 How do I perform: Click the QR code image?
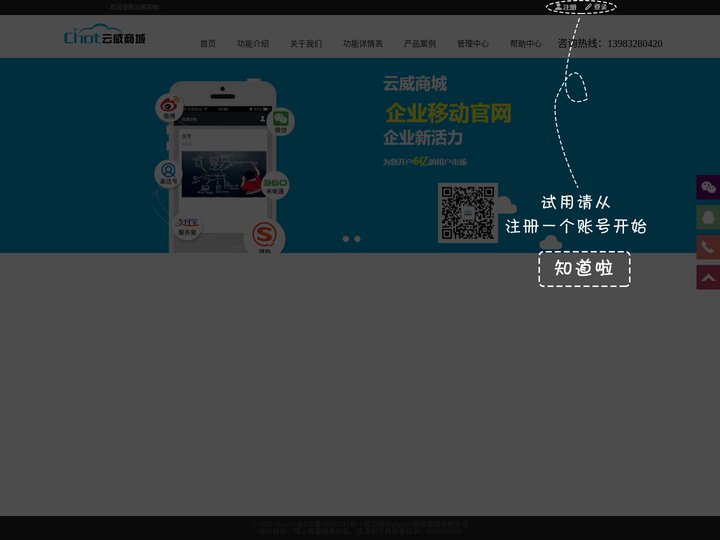pos(468,213)
